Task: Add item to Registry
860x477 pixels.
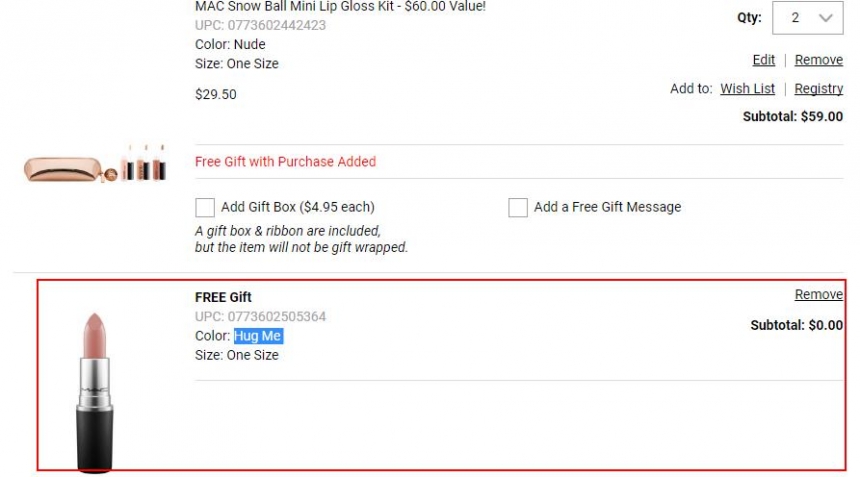Action: (818, 89)
